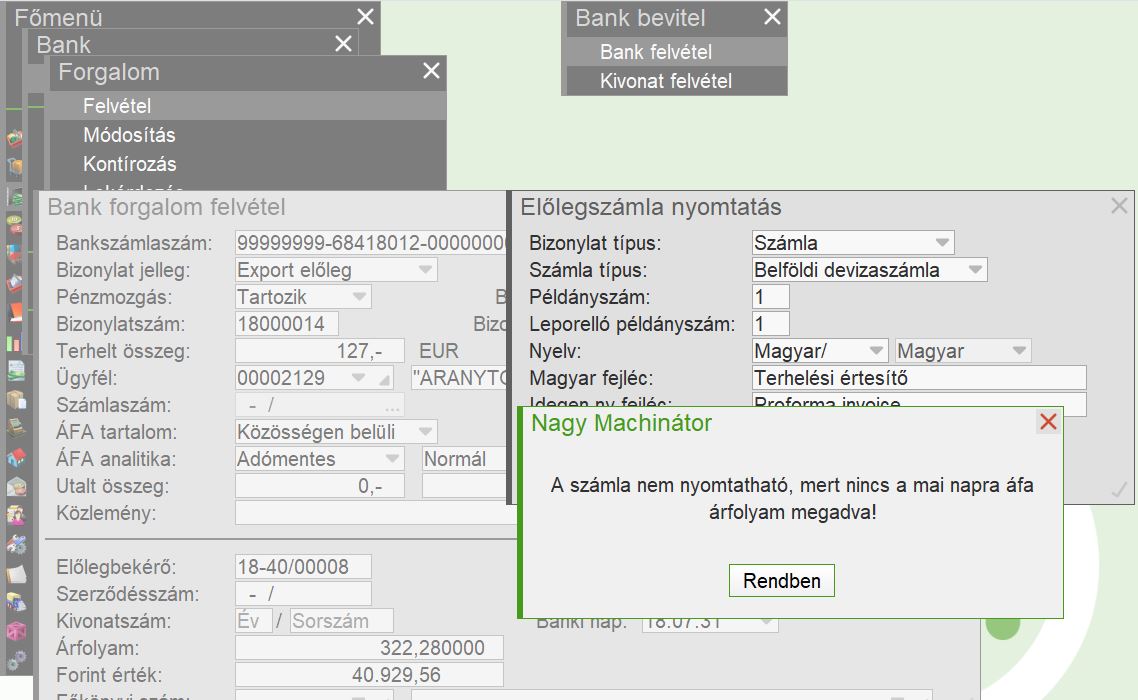Viewport: 1138px width, 700px height.
Task: Click the green-lined document icon in the sidebar
Action: pyautogui.click(x=15, y=370)
